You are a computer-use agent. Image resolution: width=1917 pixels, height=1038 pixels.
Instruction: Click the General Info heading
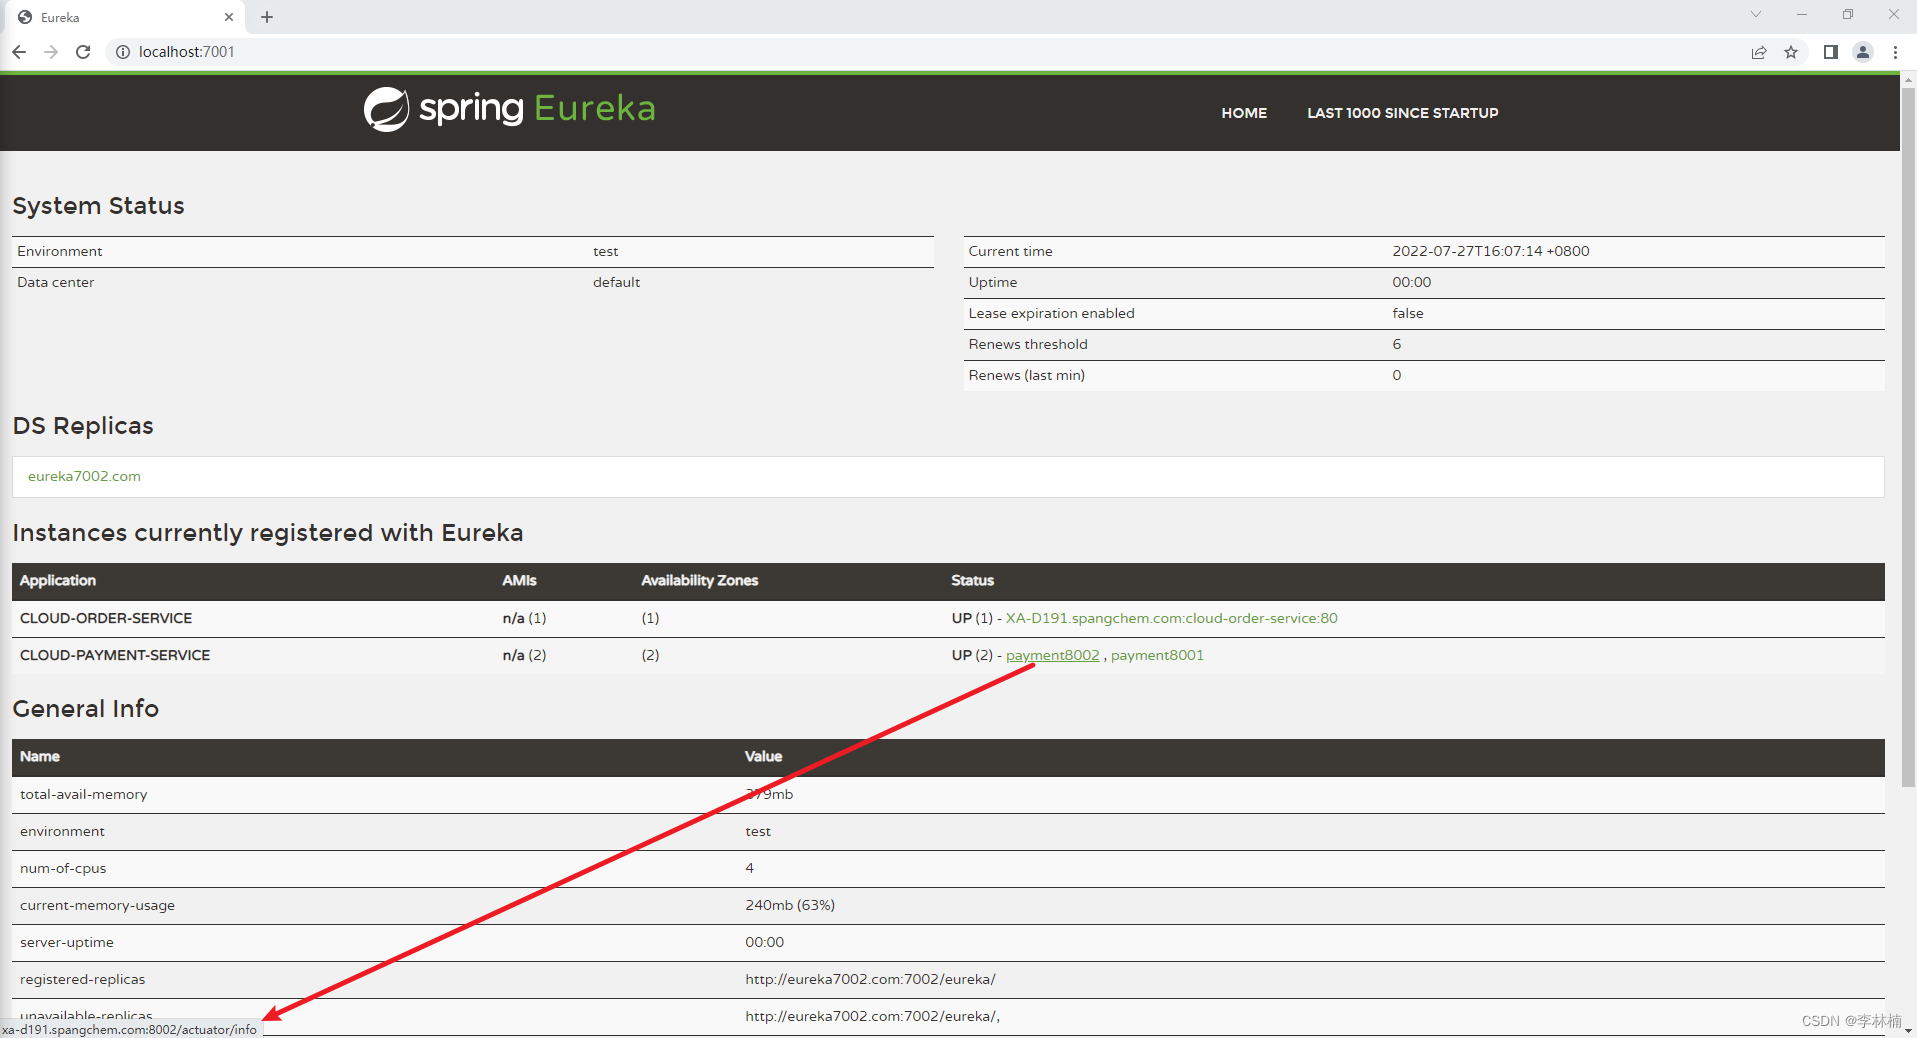pyautogui.click(x=86, y=709)
